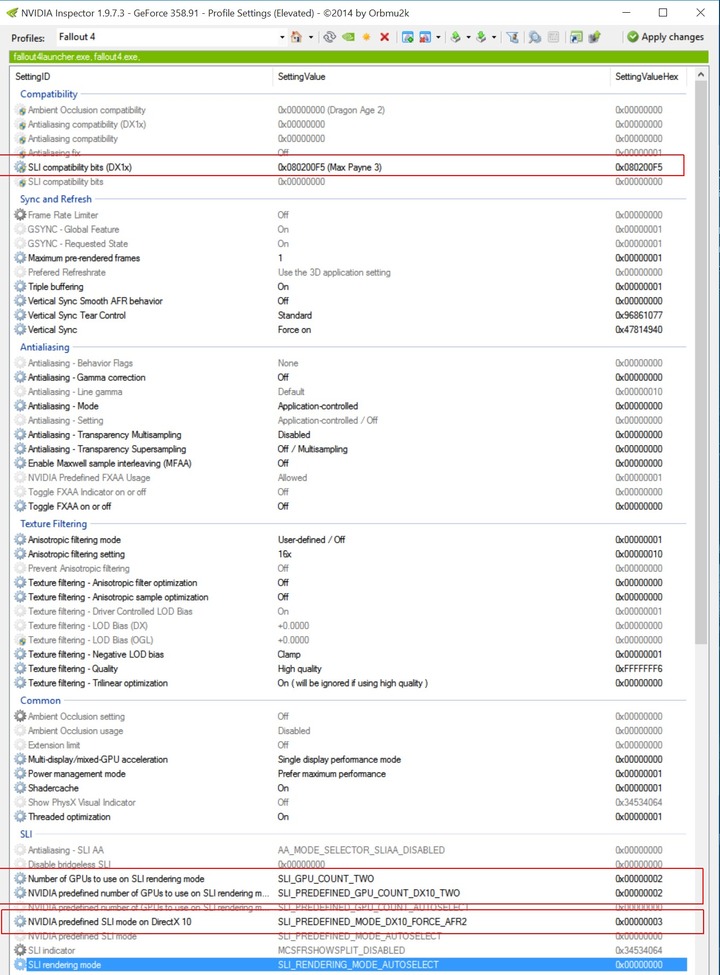Click the home profile icon in toolbar

point(297,37)
